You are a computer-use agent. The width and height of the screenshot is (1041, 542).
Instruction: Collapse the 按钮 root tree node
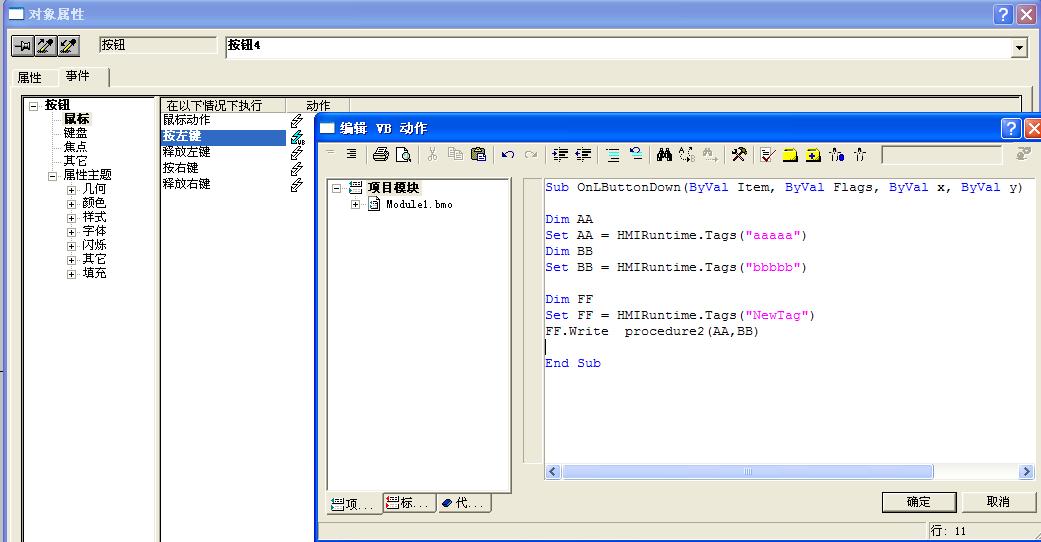pyautogui.click(x=33, y=106)
